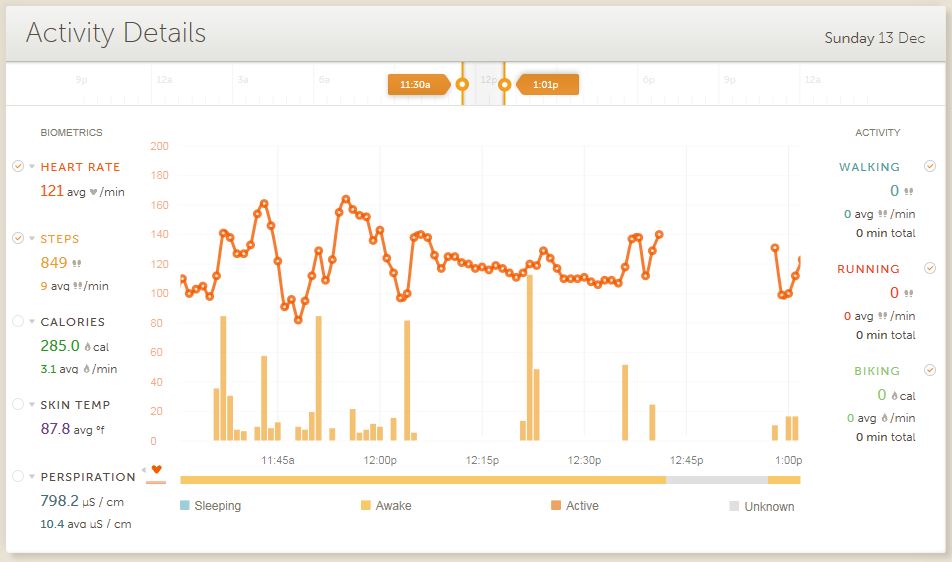Click the 11:45a time axis label
This screenshot has width=952, height=562.
tap(277, 460)
